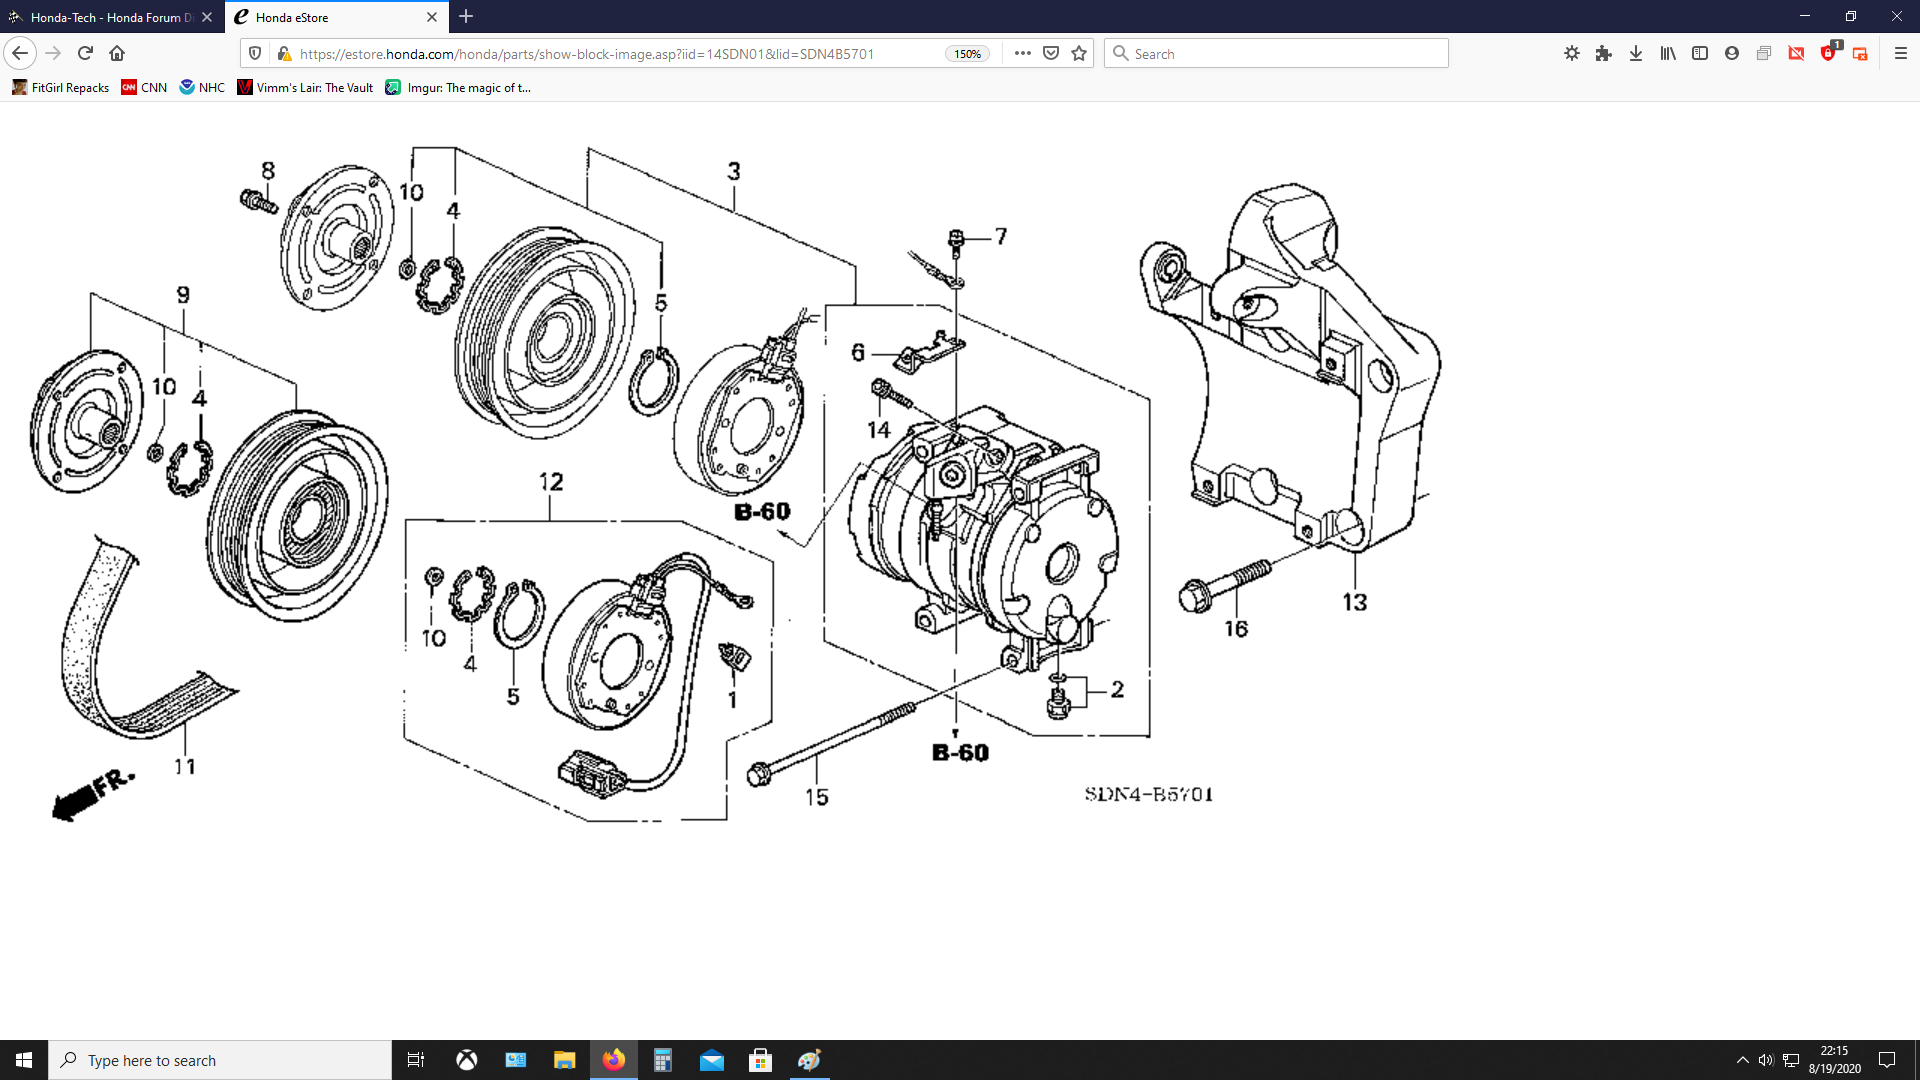Save page to Pocket
Viewport: 1920px width, 1080px height.
(1051, 53)
